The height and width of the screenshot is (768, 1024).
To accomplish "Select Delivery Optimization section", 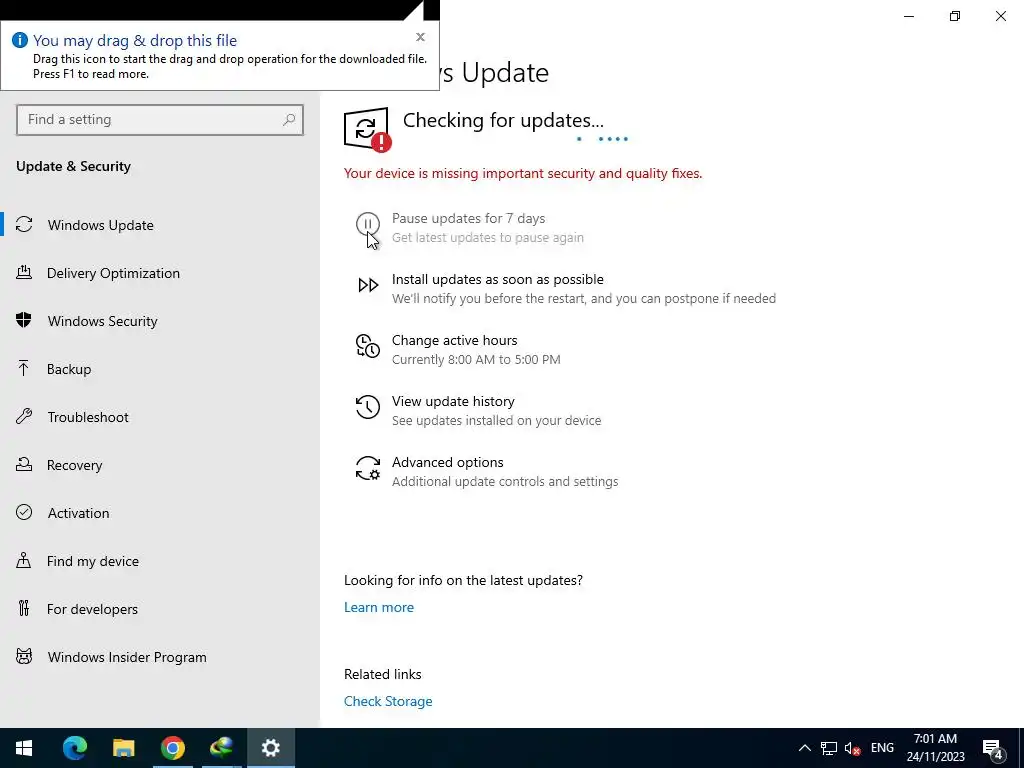I will (x=160, y=273).
